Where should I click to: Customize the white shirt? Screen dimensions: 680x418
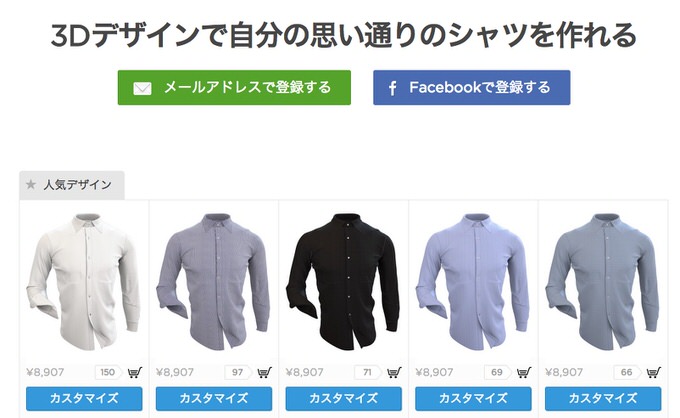point(84,398)
